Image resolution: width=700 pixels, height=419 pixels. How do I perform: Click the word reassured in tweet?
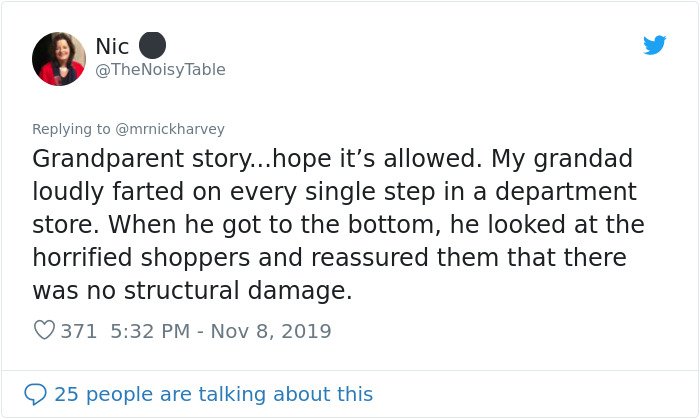pyautogui.click(x=370, y=257)
